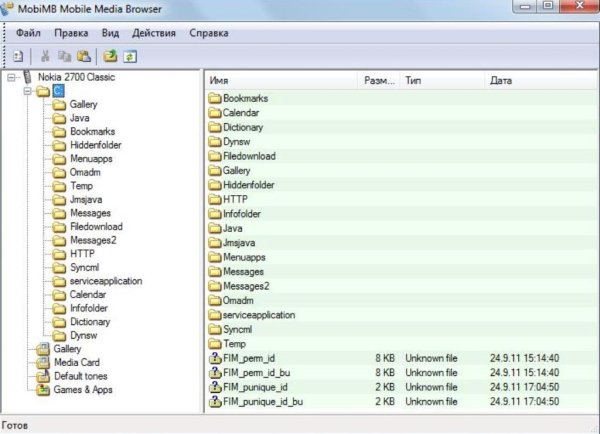Click the Default tones tree icon
Screen dimensions: 600x434
coord(43,376)
